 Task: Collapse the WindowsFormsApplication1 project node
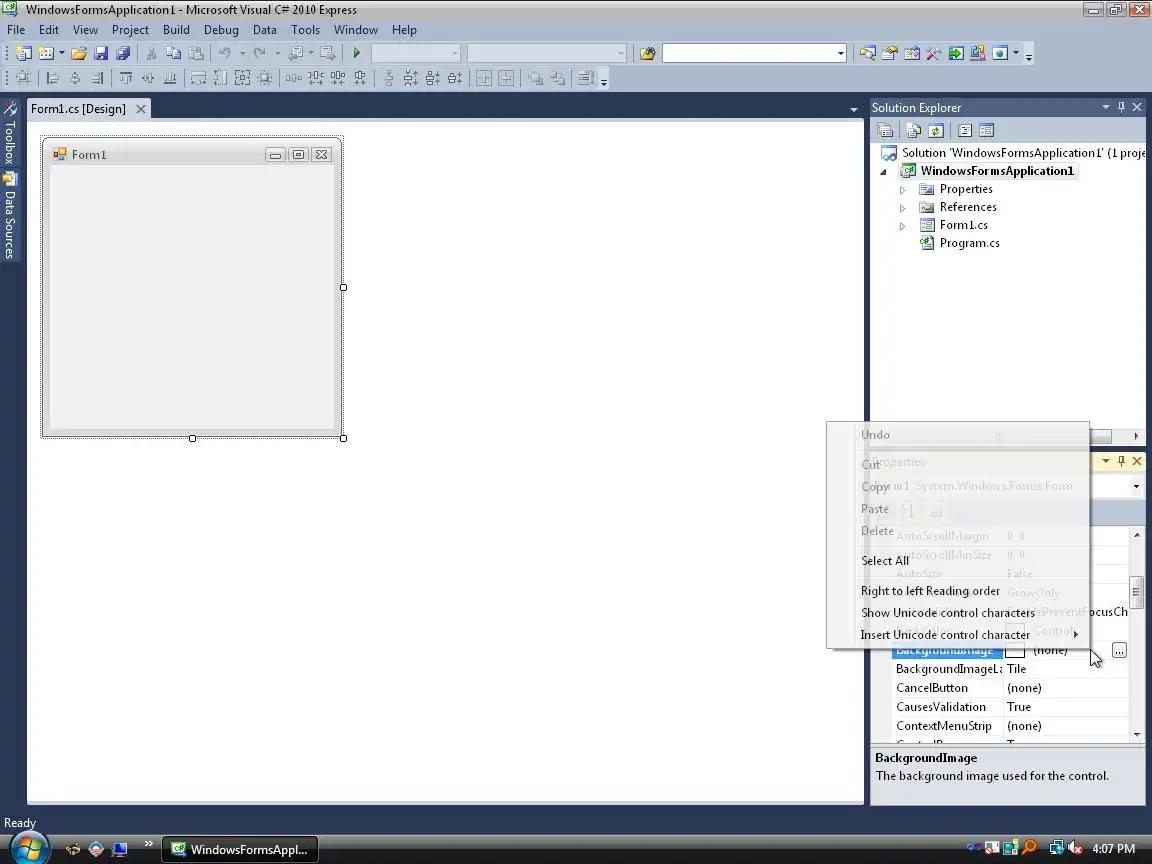coord(884,172)
